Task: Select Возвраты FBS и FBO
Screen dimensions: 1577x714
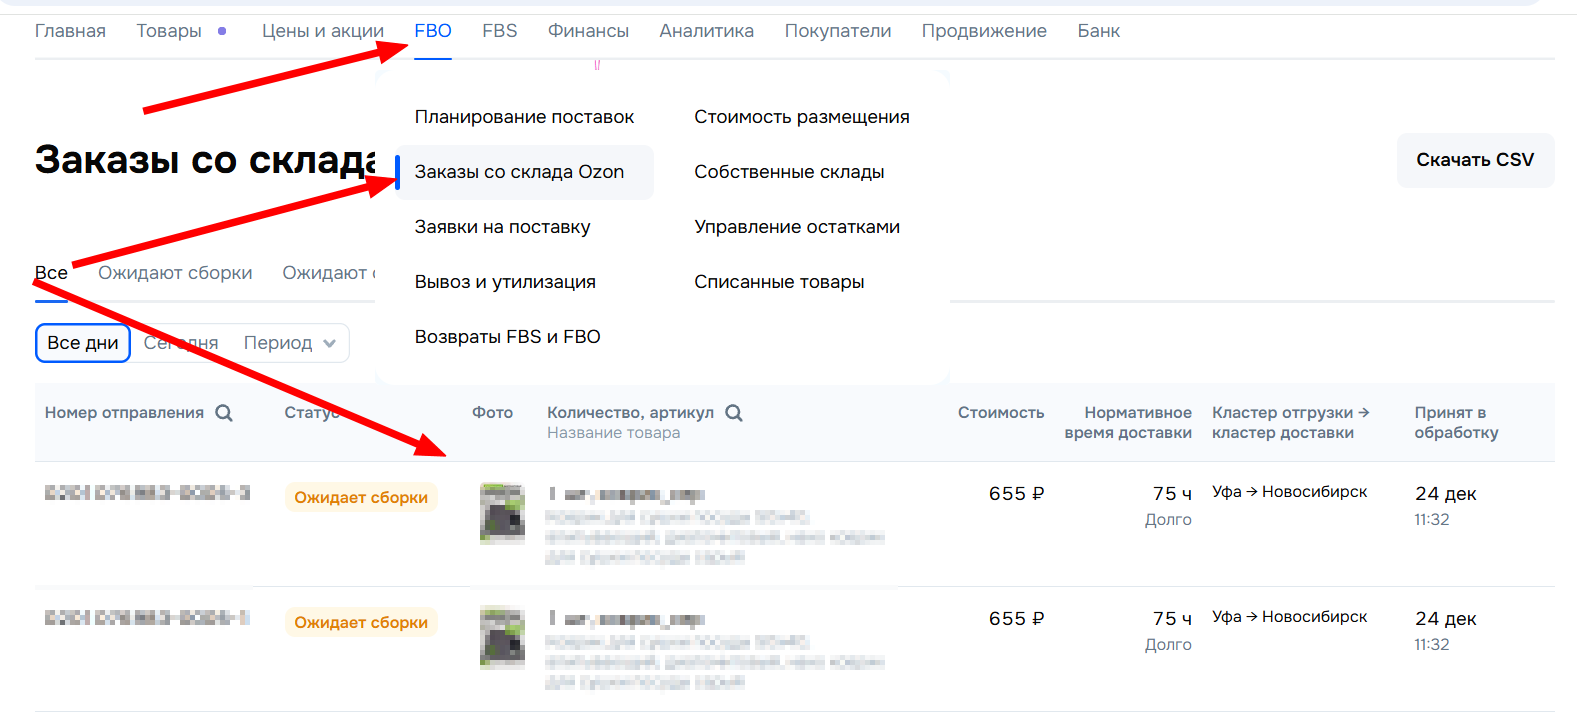Action: (x=507, y=337)
